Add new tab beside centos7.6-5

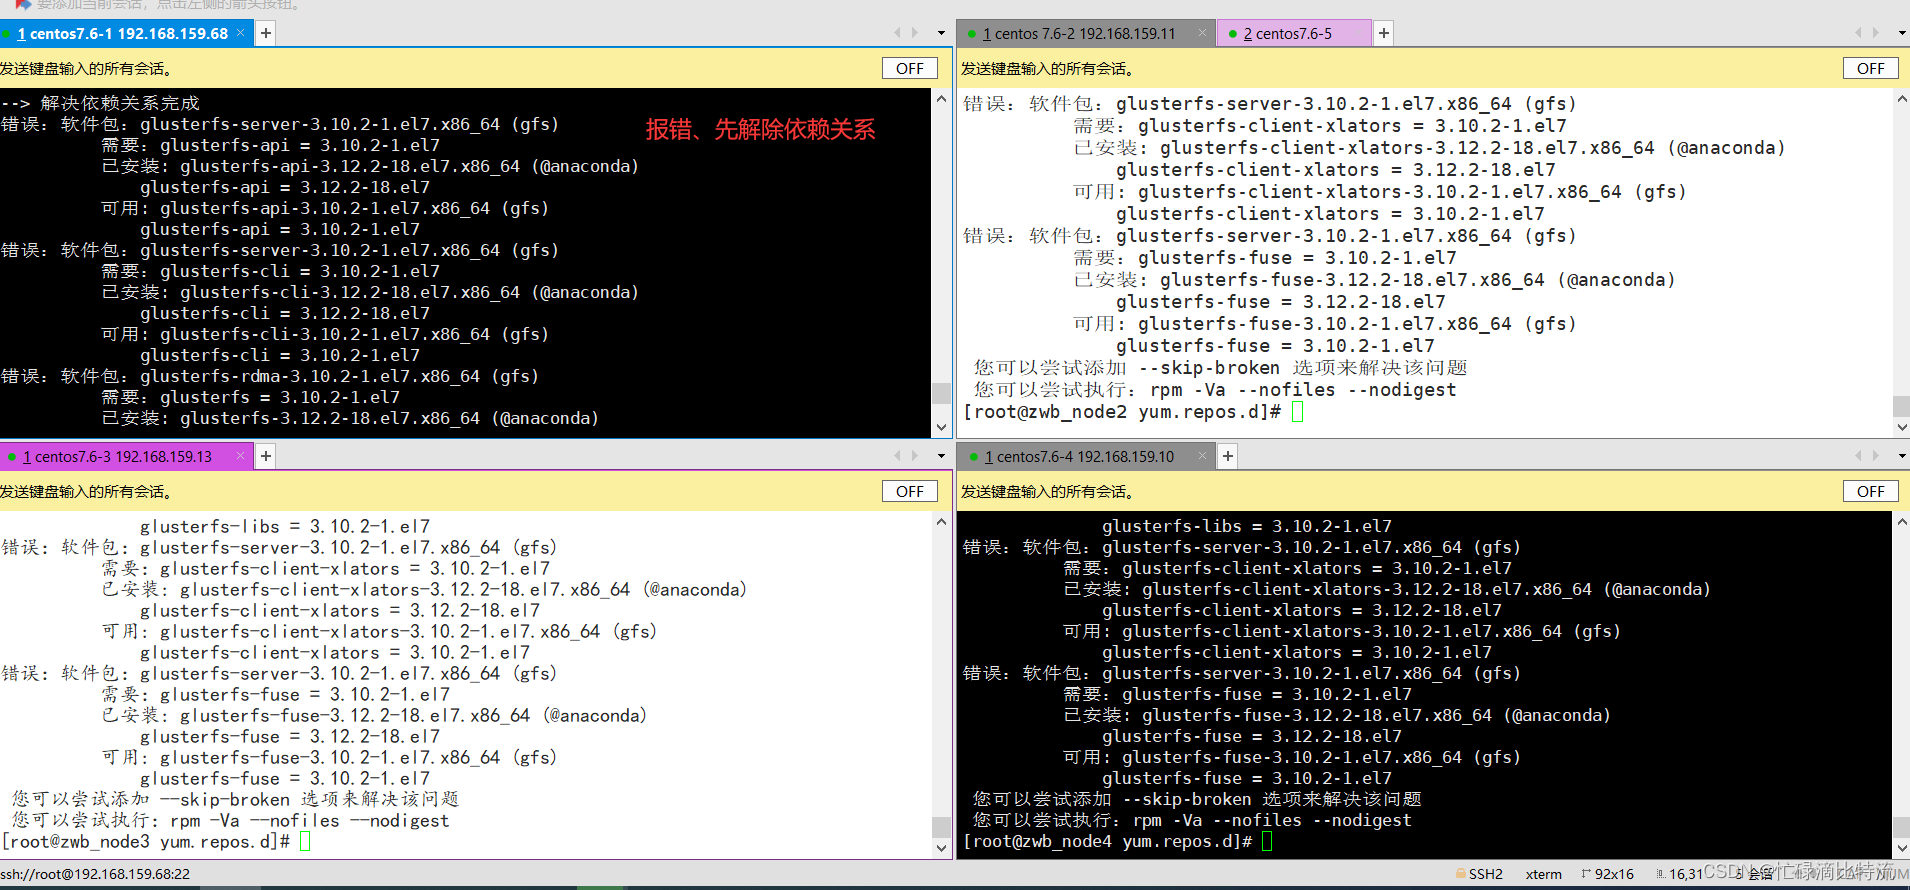(1384, 33)
